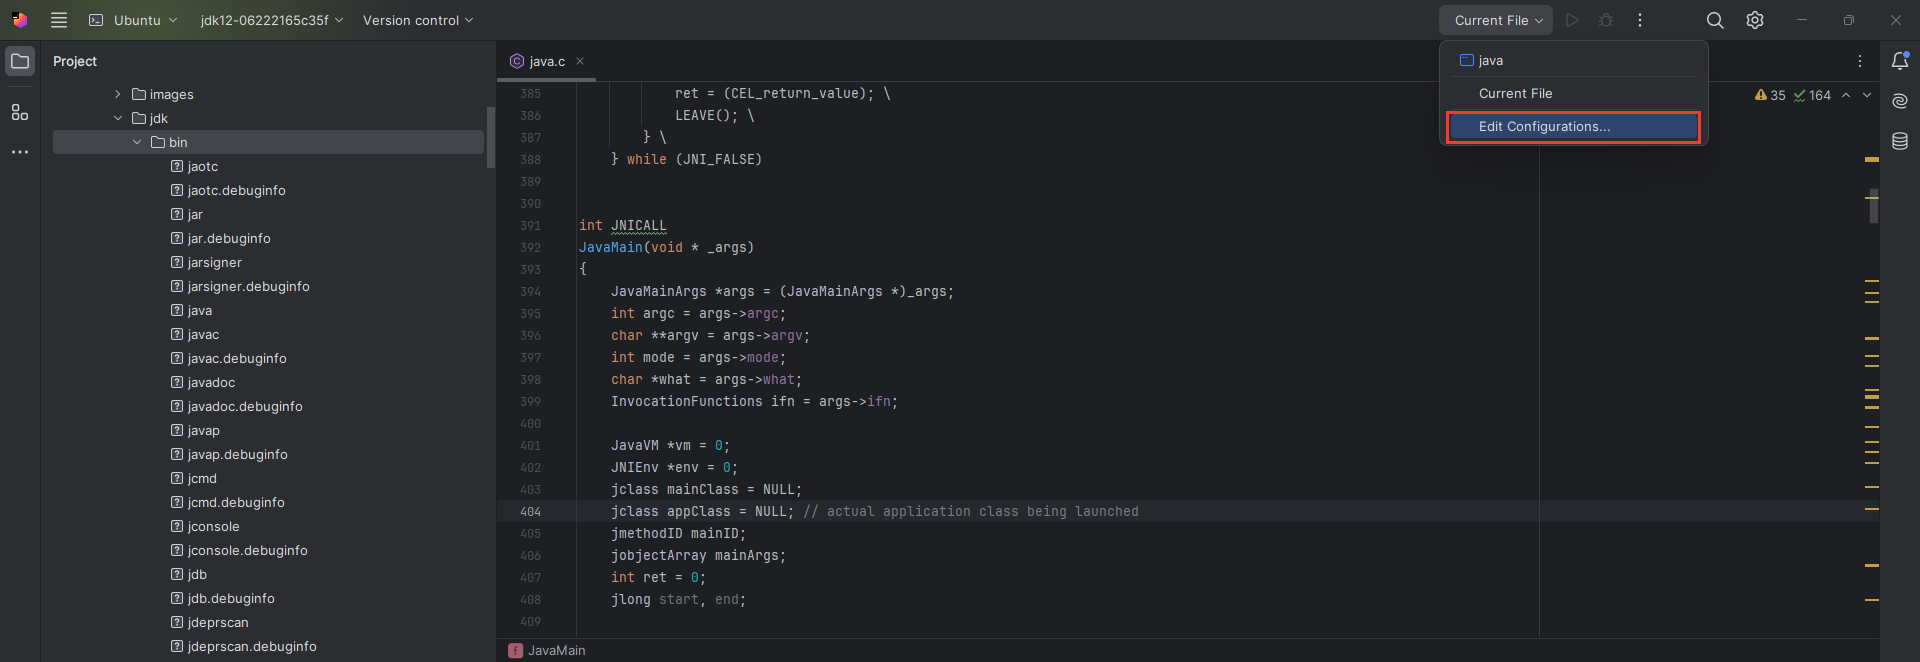This screenshot has width=1920, height=662.
Task: Click the editor vertical scrollbar thumb
Action: (1873, 206)
